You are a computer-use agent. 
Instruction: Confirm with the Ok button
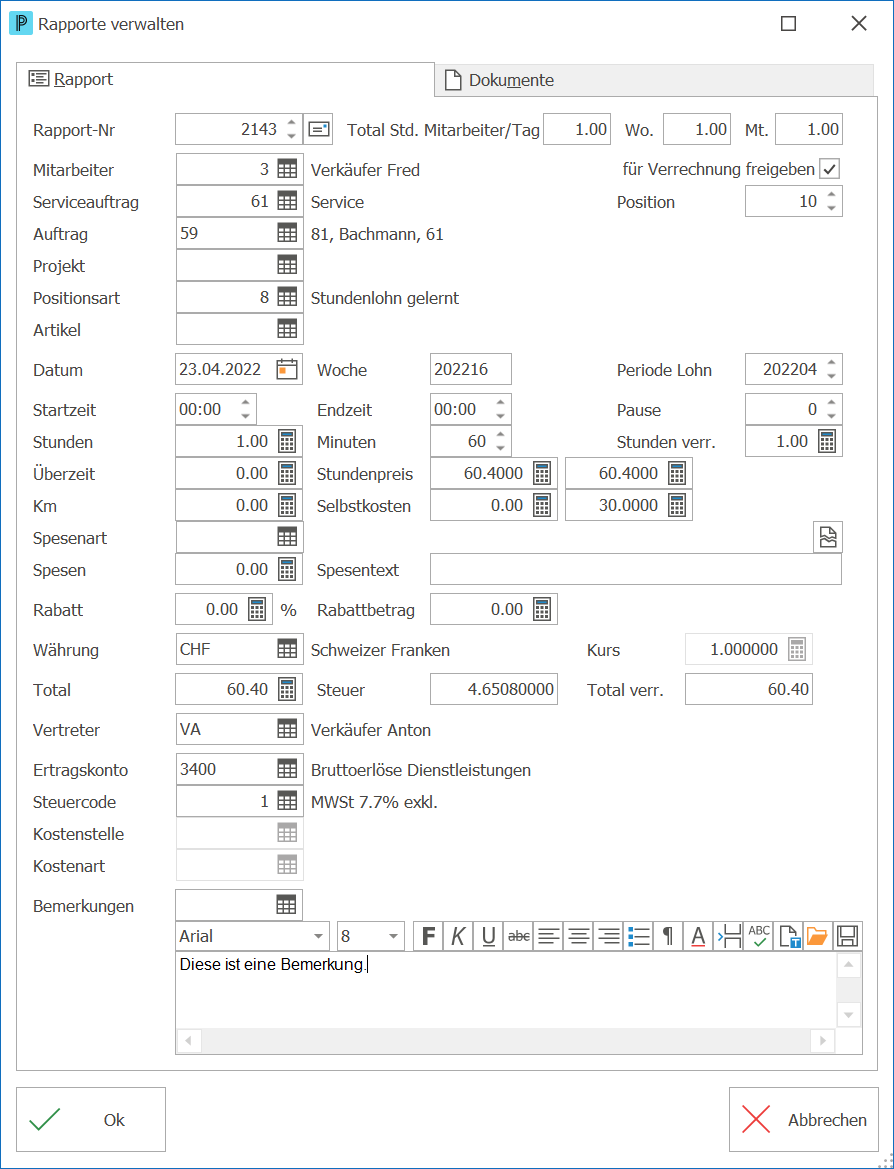pos(91,1120)
